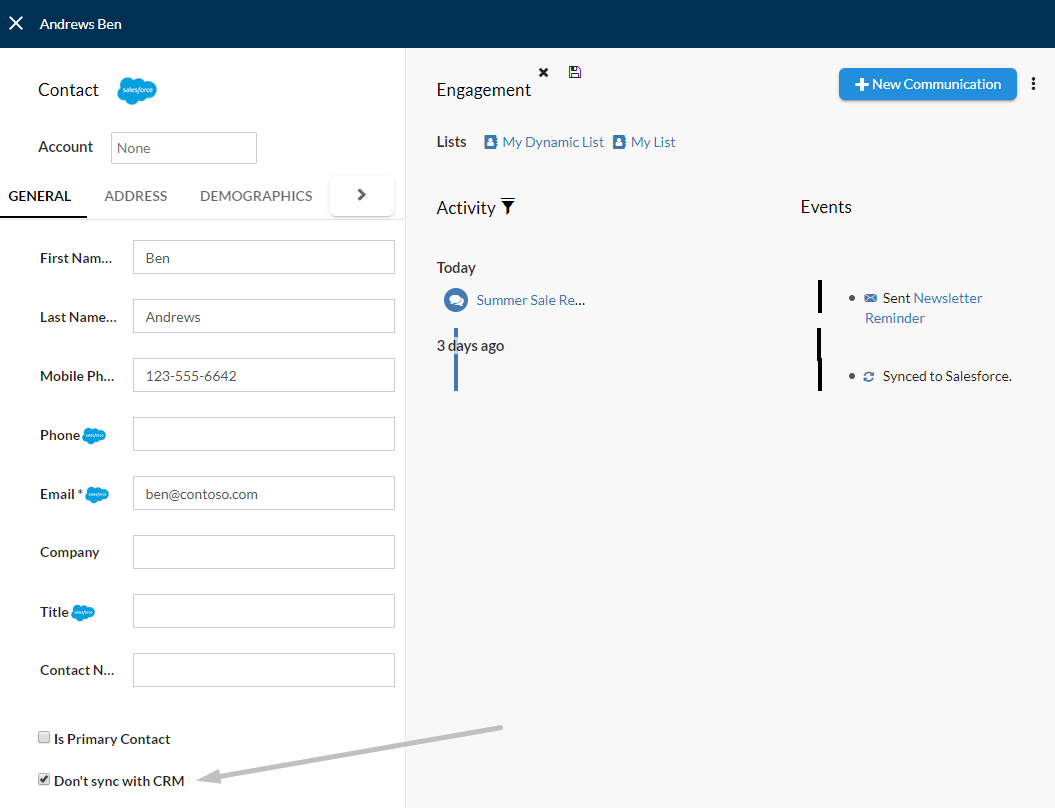
Task: Click the Company field
Action: (264, 552)
